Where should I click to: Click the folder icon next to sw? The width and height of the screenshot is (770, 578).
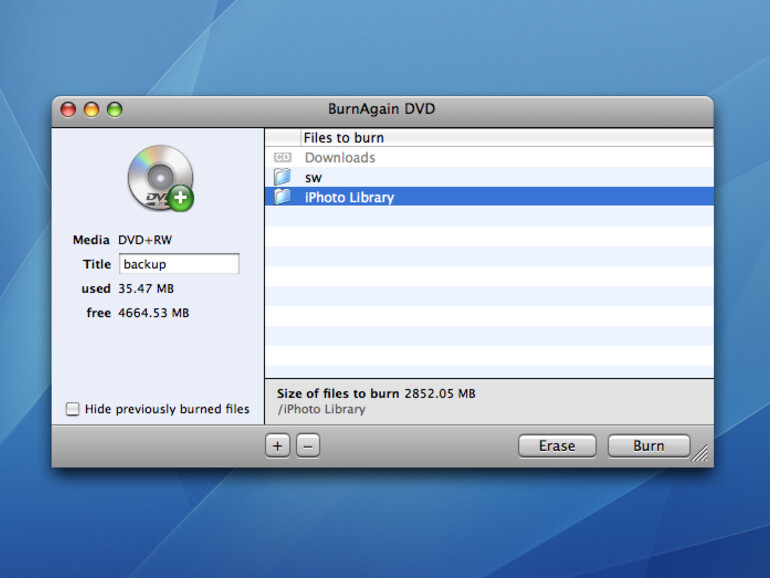point(282,177)
